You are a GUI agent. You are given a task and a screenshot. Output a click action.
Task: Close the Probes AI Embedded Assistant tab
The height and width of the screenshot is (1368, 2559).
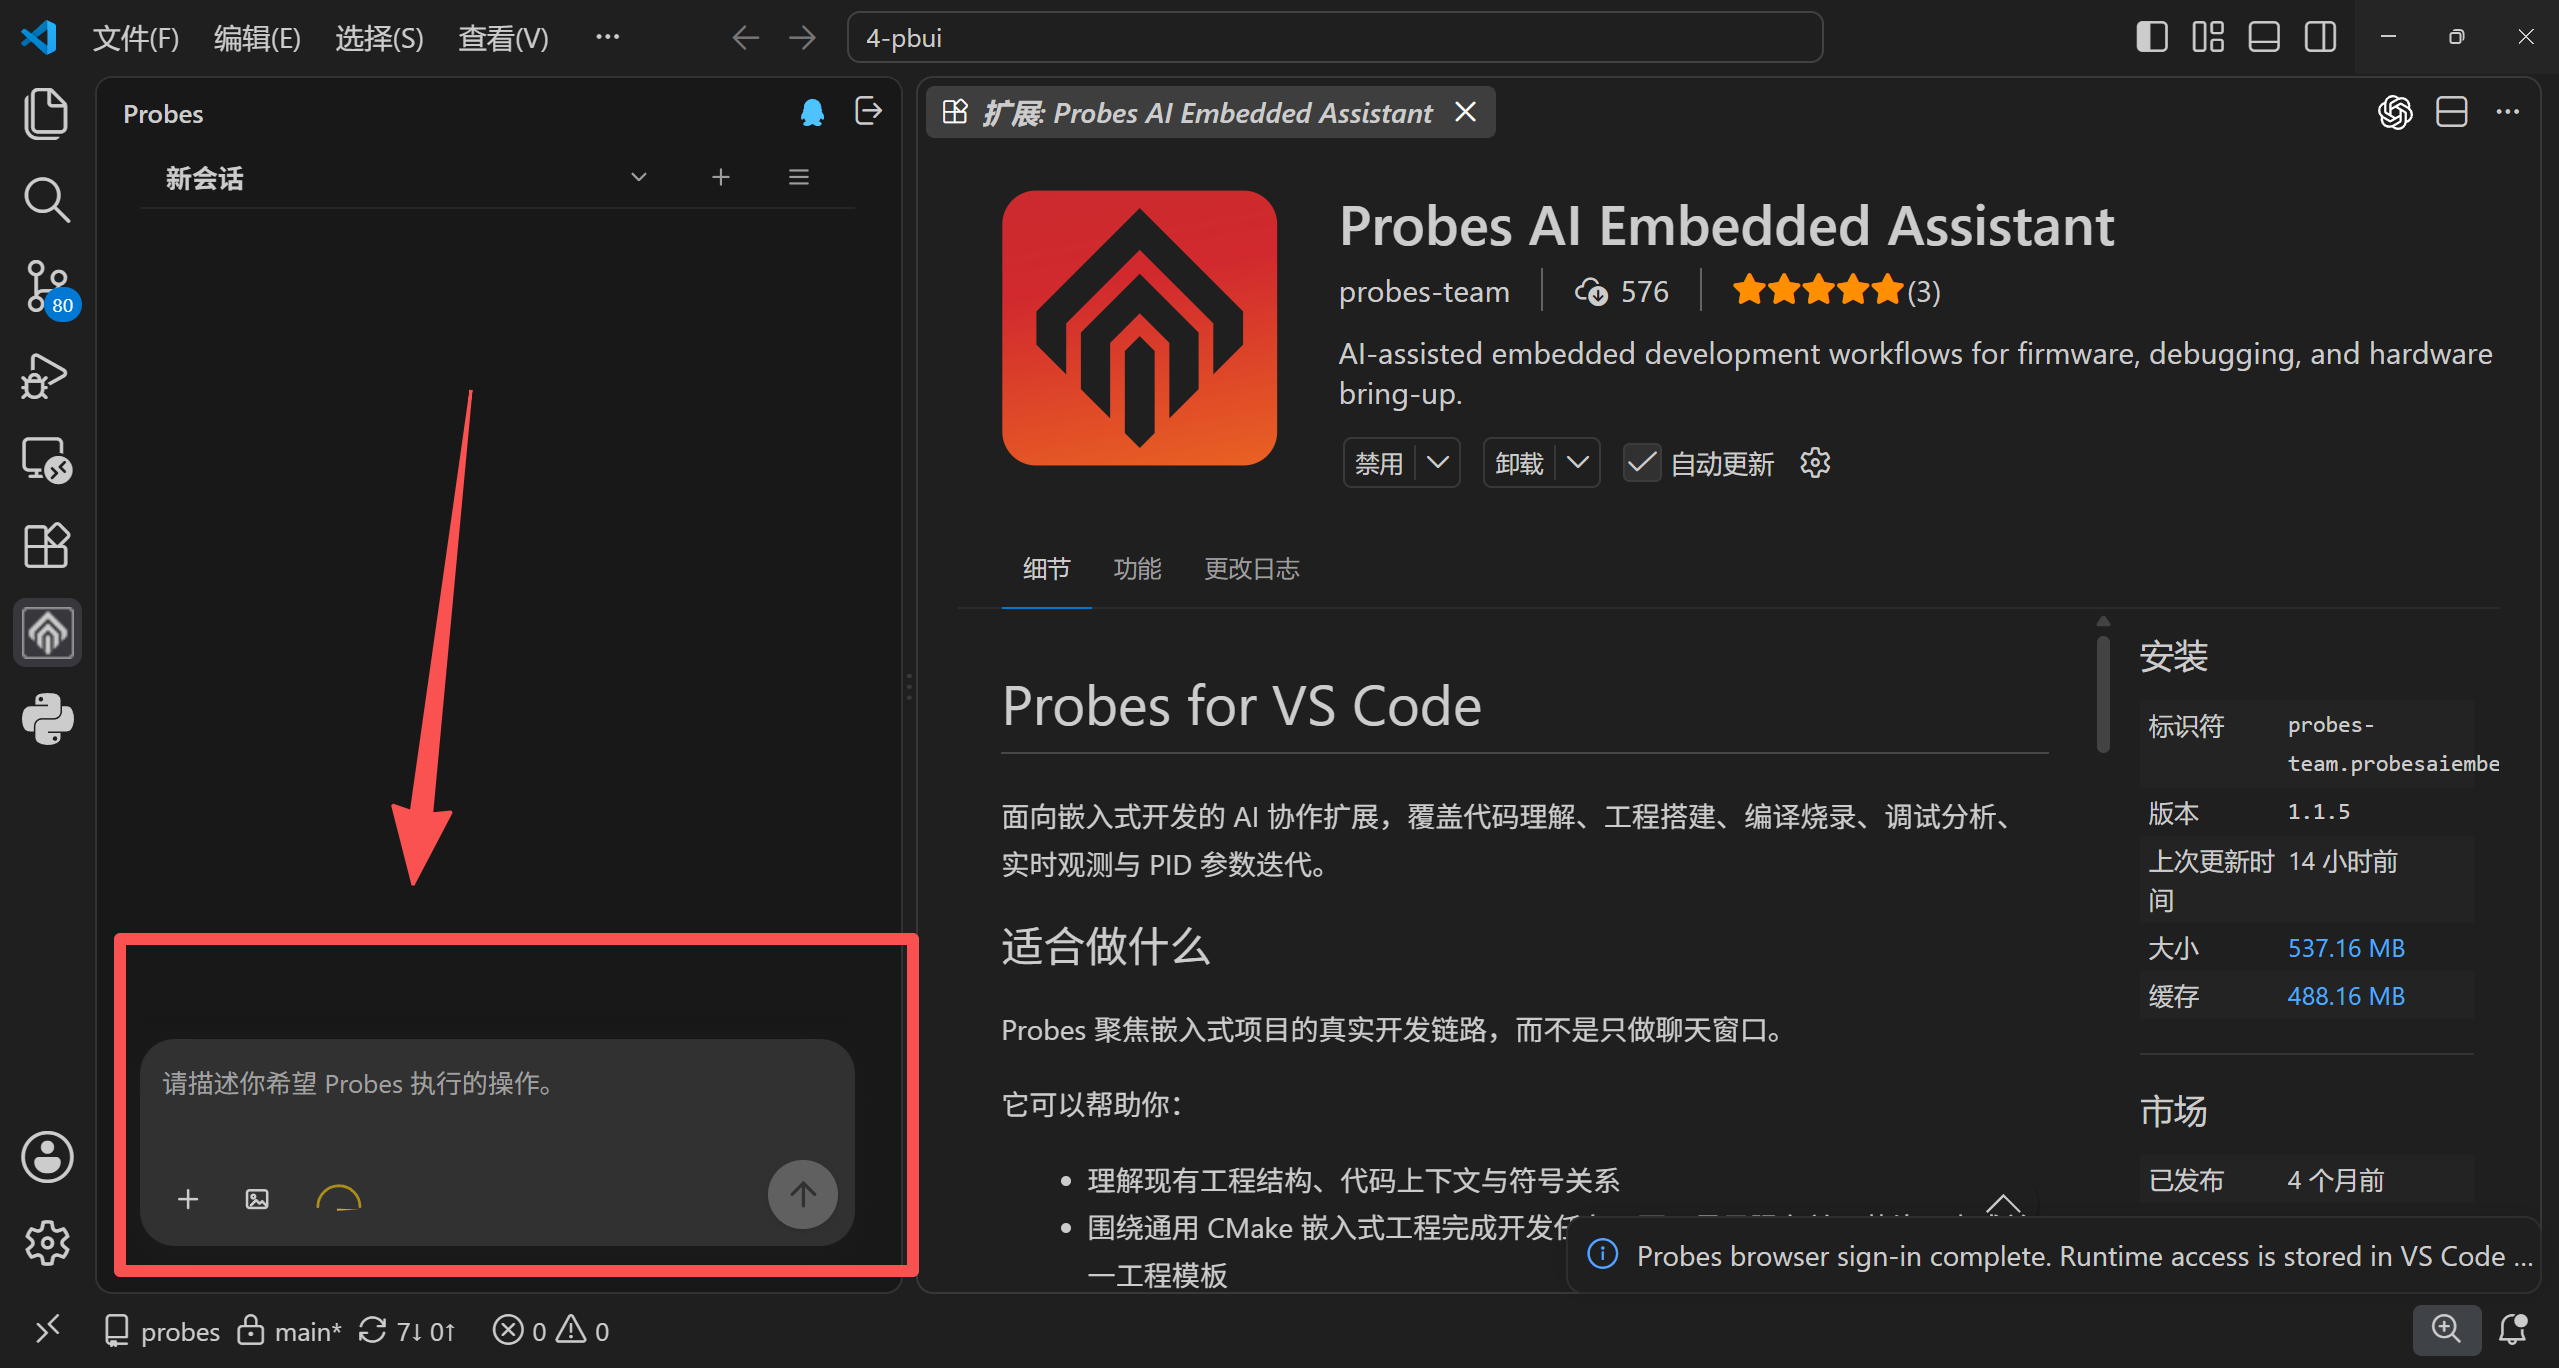[1465, 112]
